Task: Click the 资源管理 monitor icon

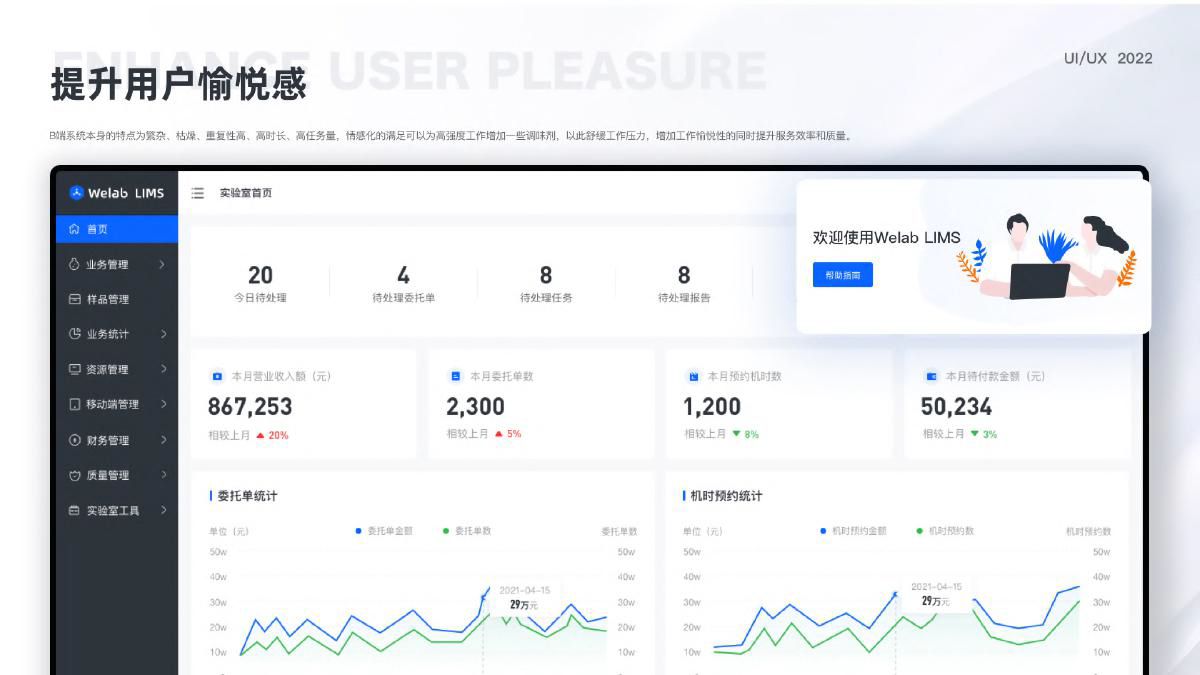Action: [74, 369]
